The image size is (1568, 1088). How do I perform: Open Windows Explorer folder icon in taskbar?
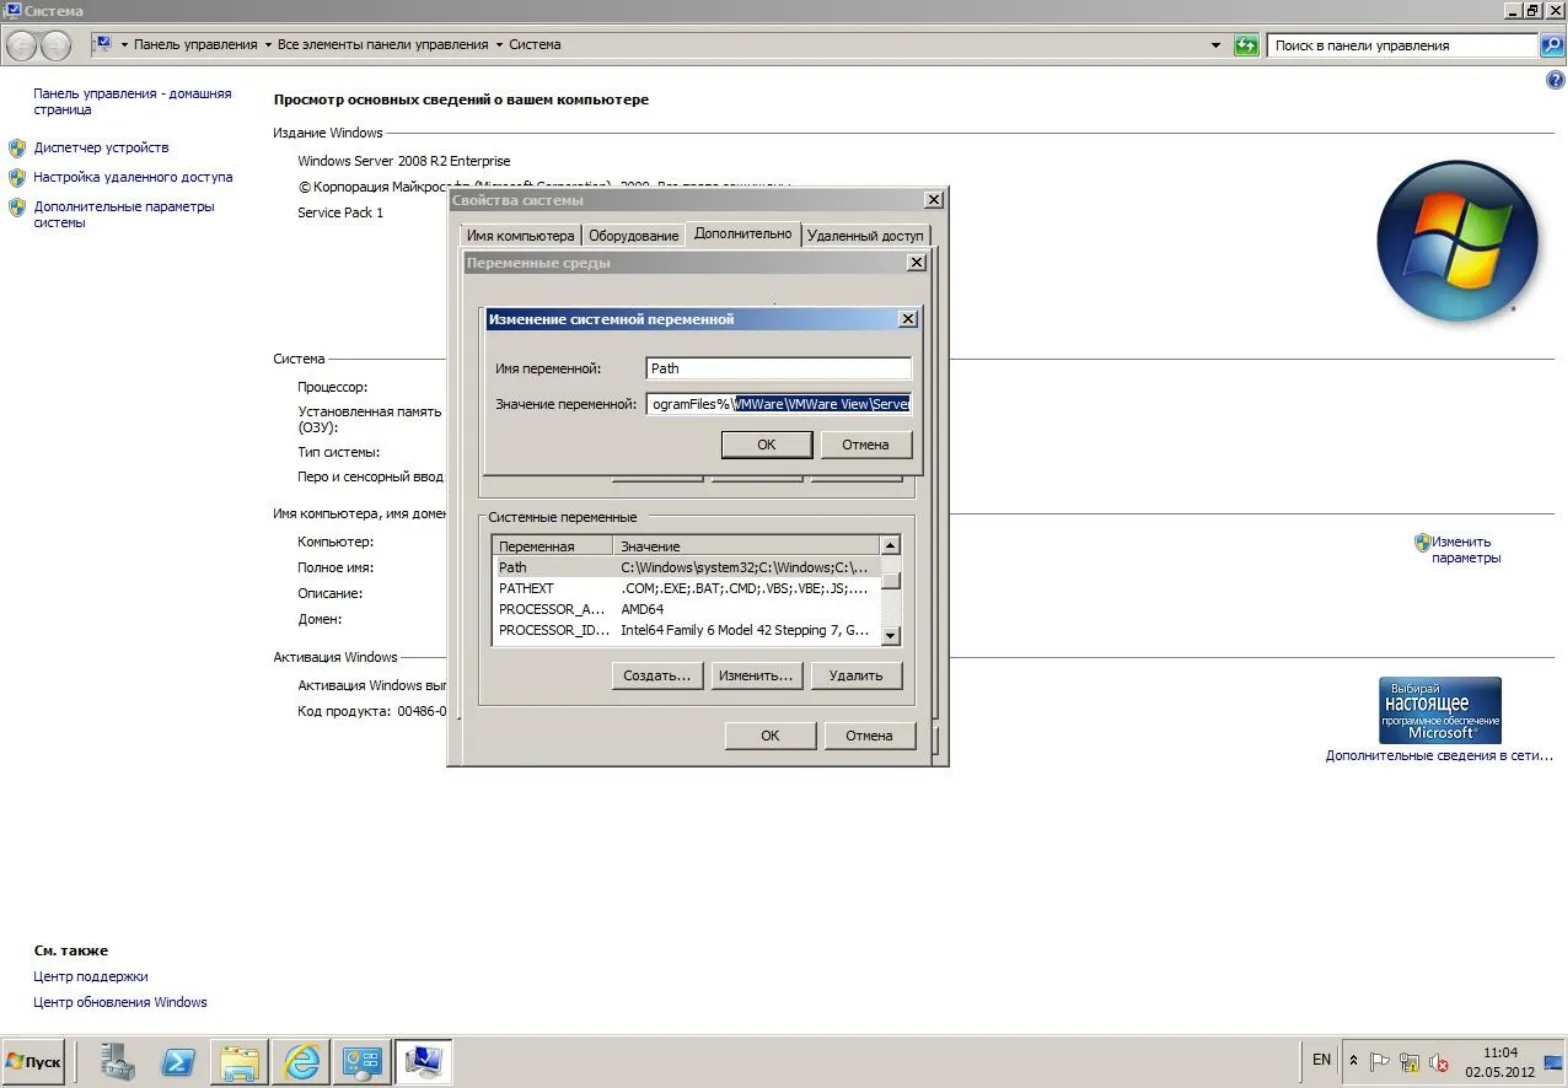(239, 1062)
